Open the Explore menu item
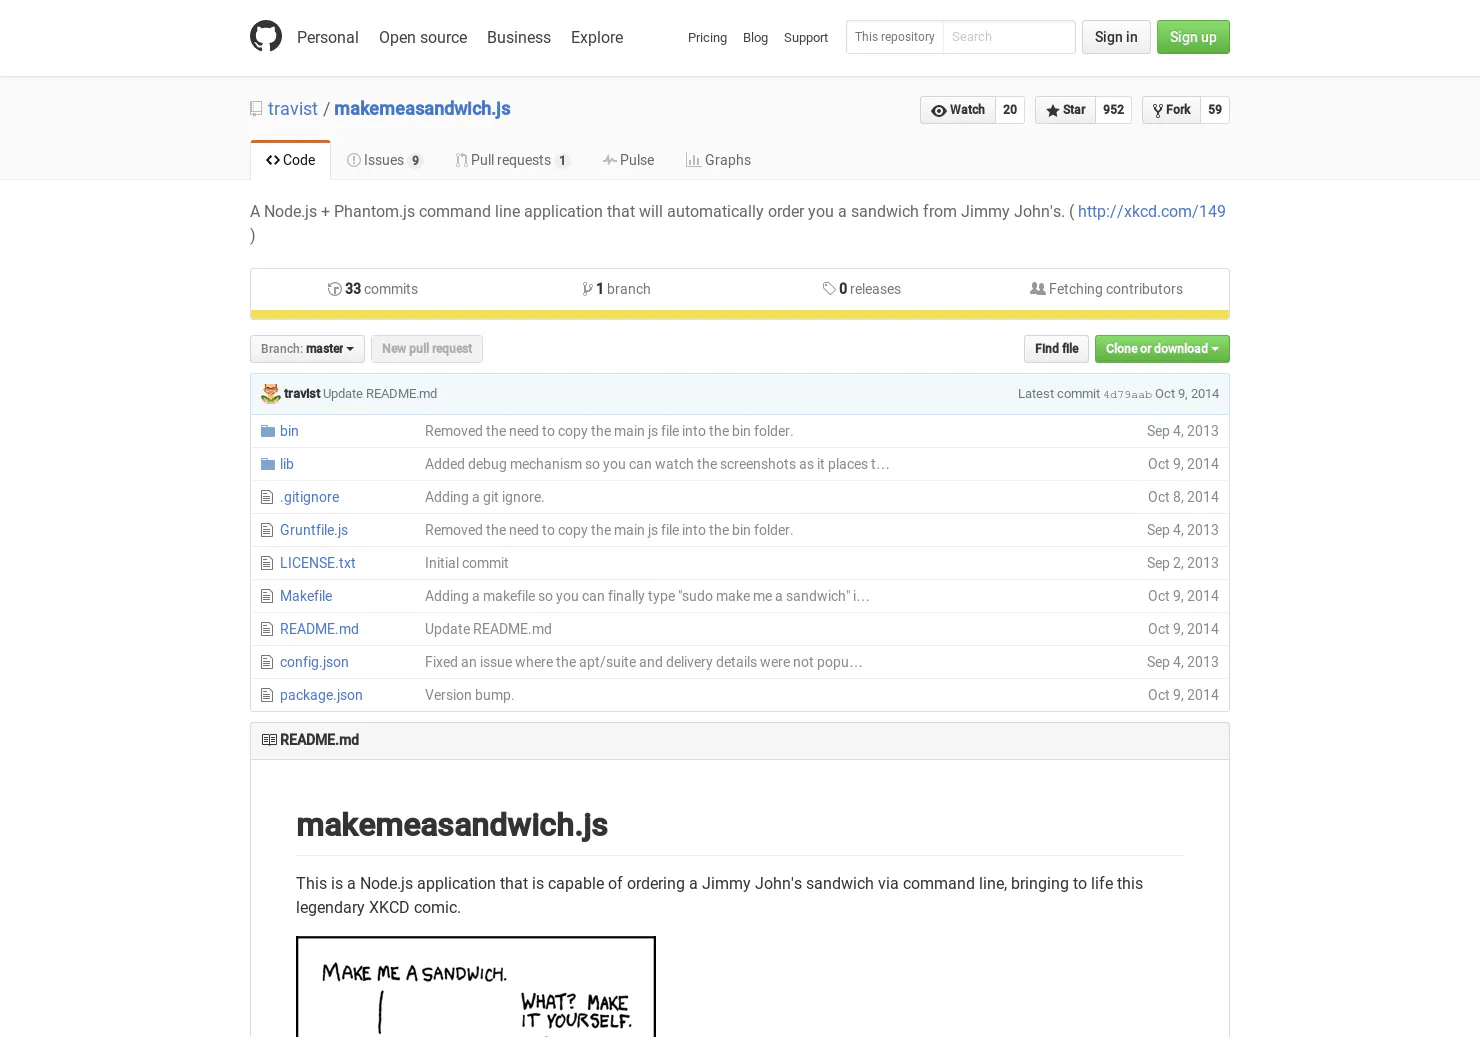Screen dimensions: 1480x1037 597,37
